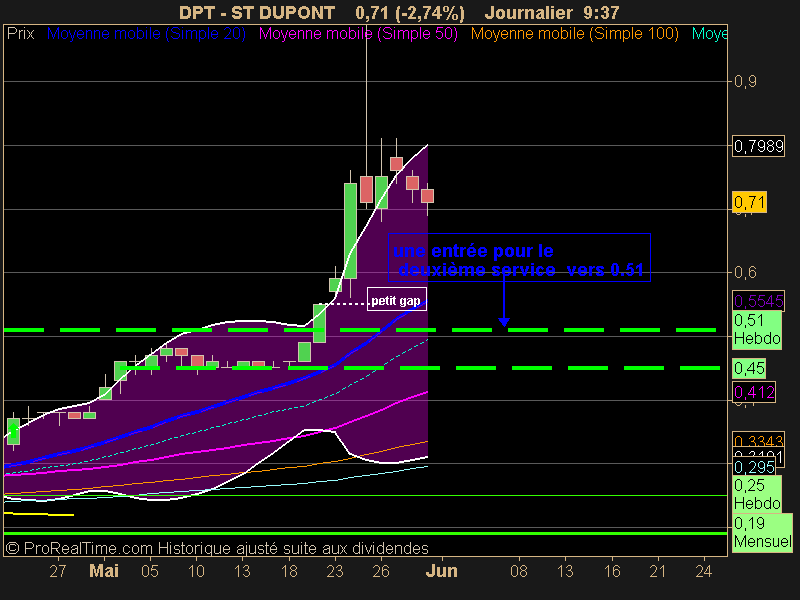Viewport: 800px width, 600px height.
Task: Click the 0,9 price axis value
Action: coord(745,81)
